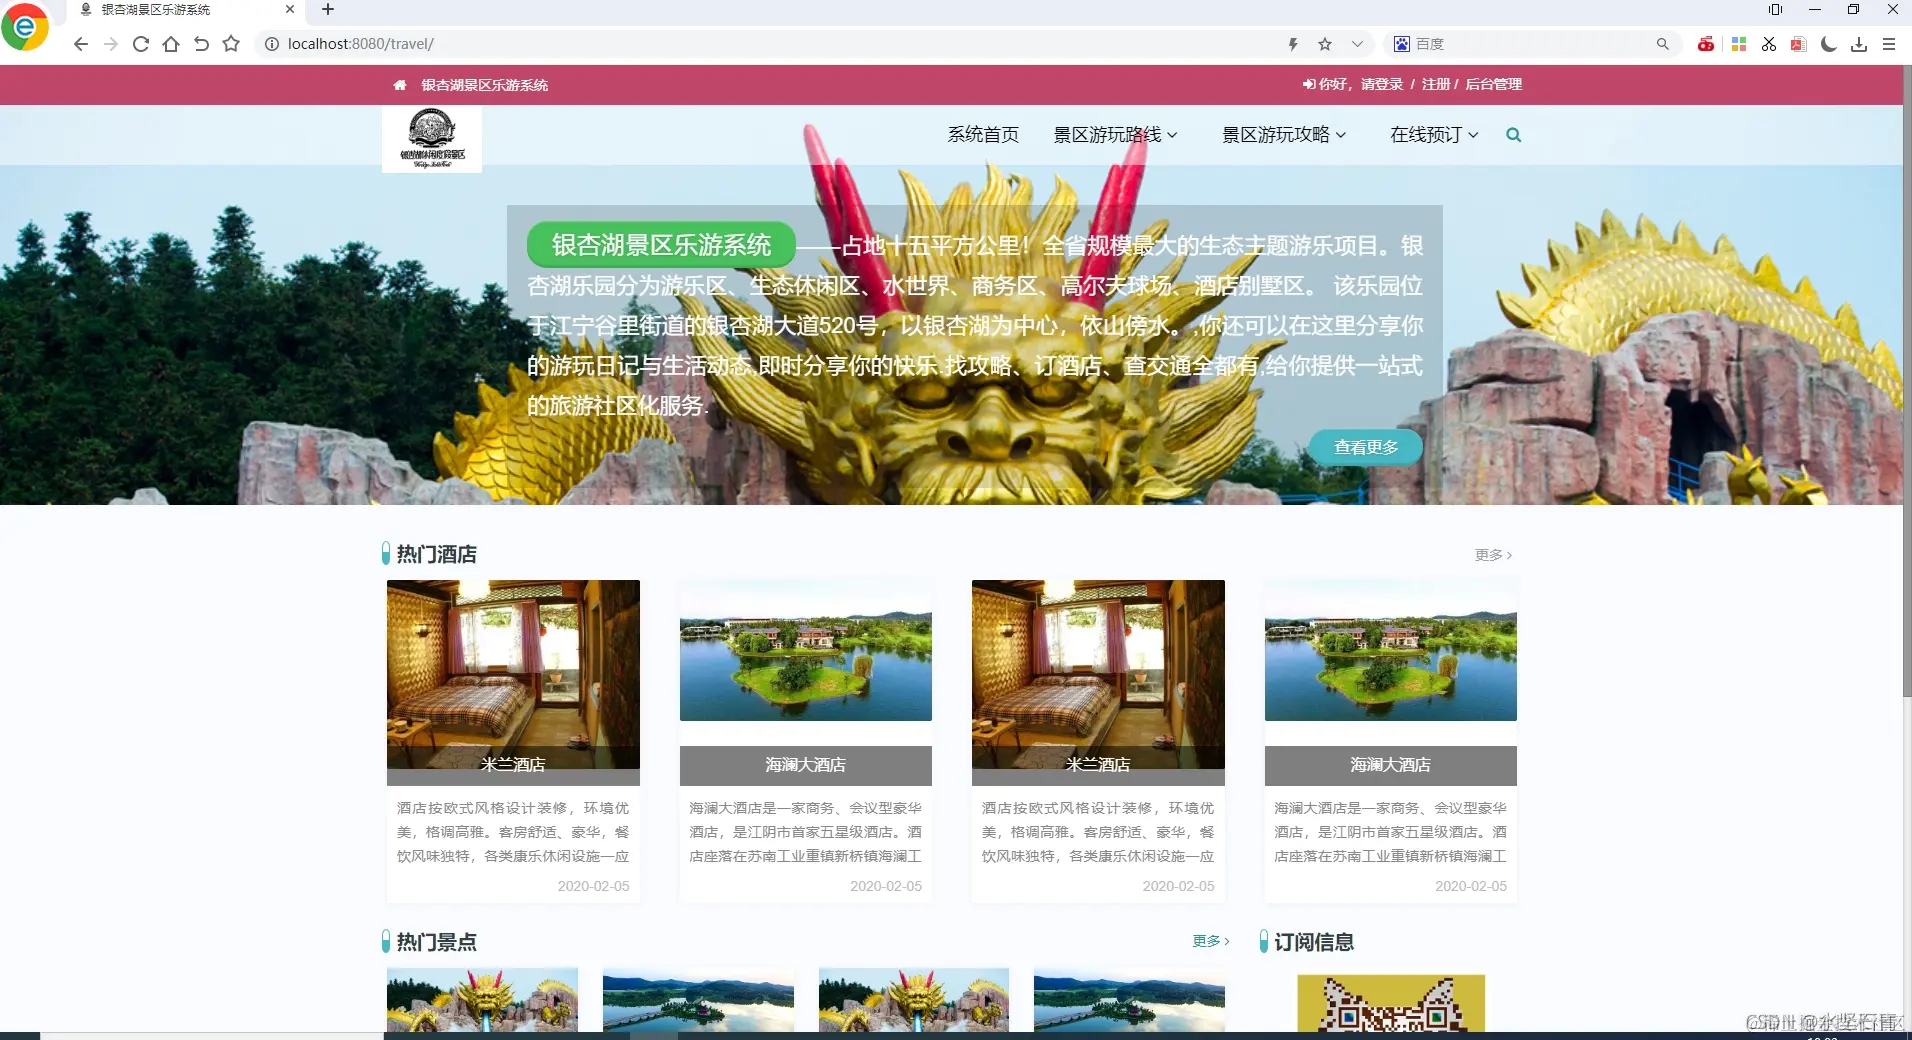Click the home icon in pink header
The width and height of the screenshot is (1912, 1040).
click(x=400, y=85)
